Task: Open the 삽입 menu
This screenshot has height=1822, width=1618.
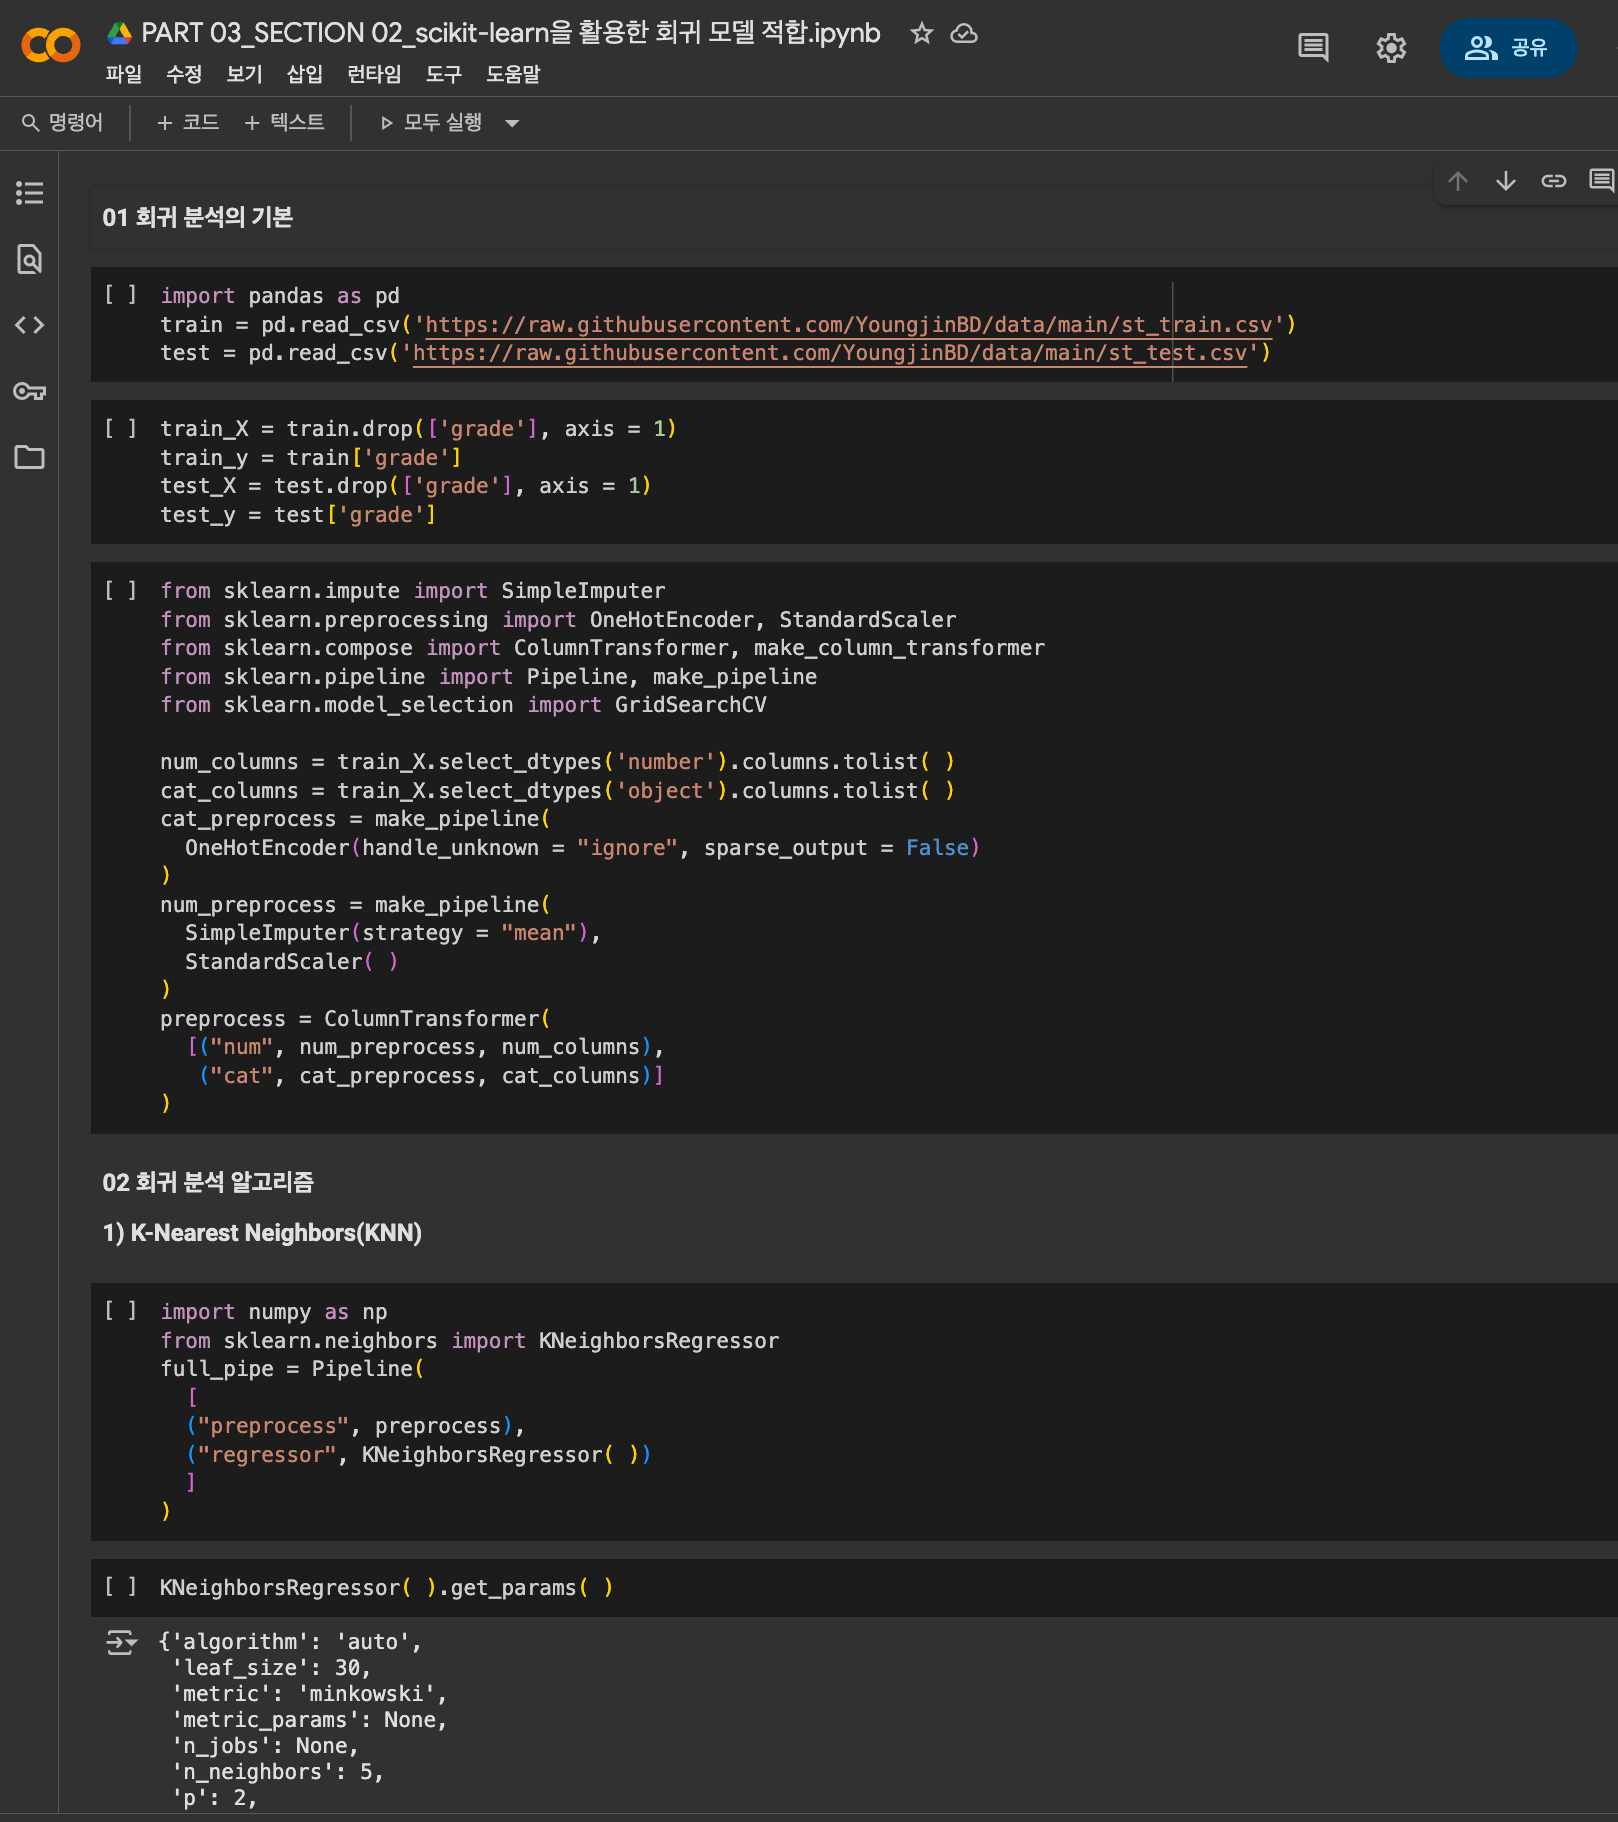Action: [304, 74]
